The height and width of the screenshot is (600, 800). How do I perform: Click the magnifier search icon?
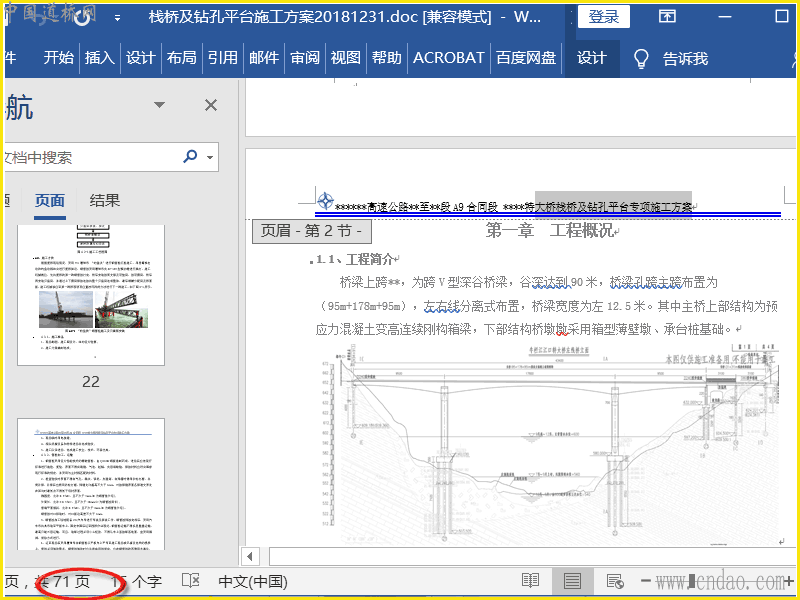pos(190,156)
